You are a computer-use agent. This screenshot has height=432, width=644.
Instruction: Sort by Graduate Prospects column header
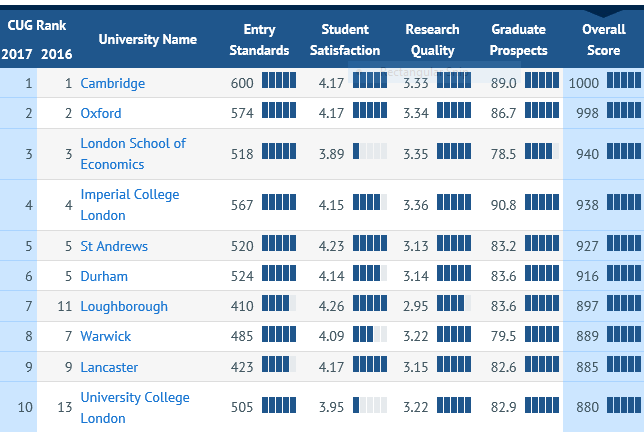click(x=519, y=40)
